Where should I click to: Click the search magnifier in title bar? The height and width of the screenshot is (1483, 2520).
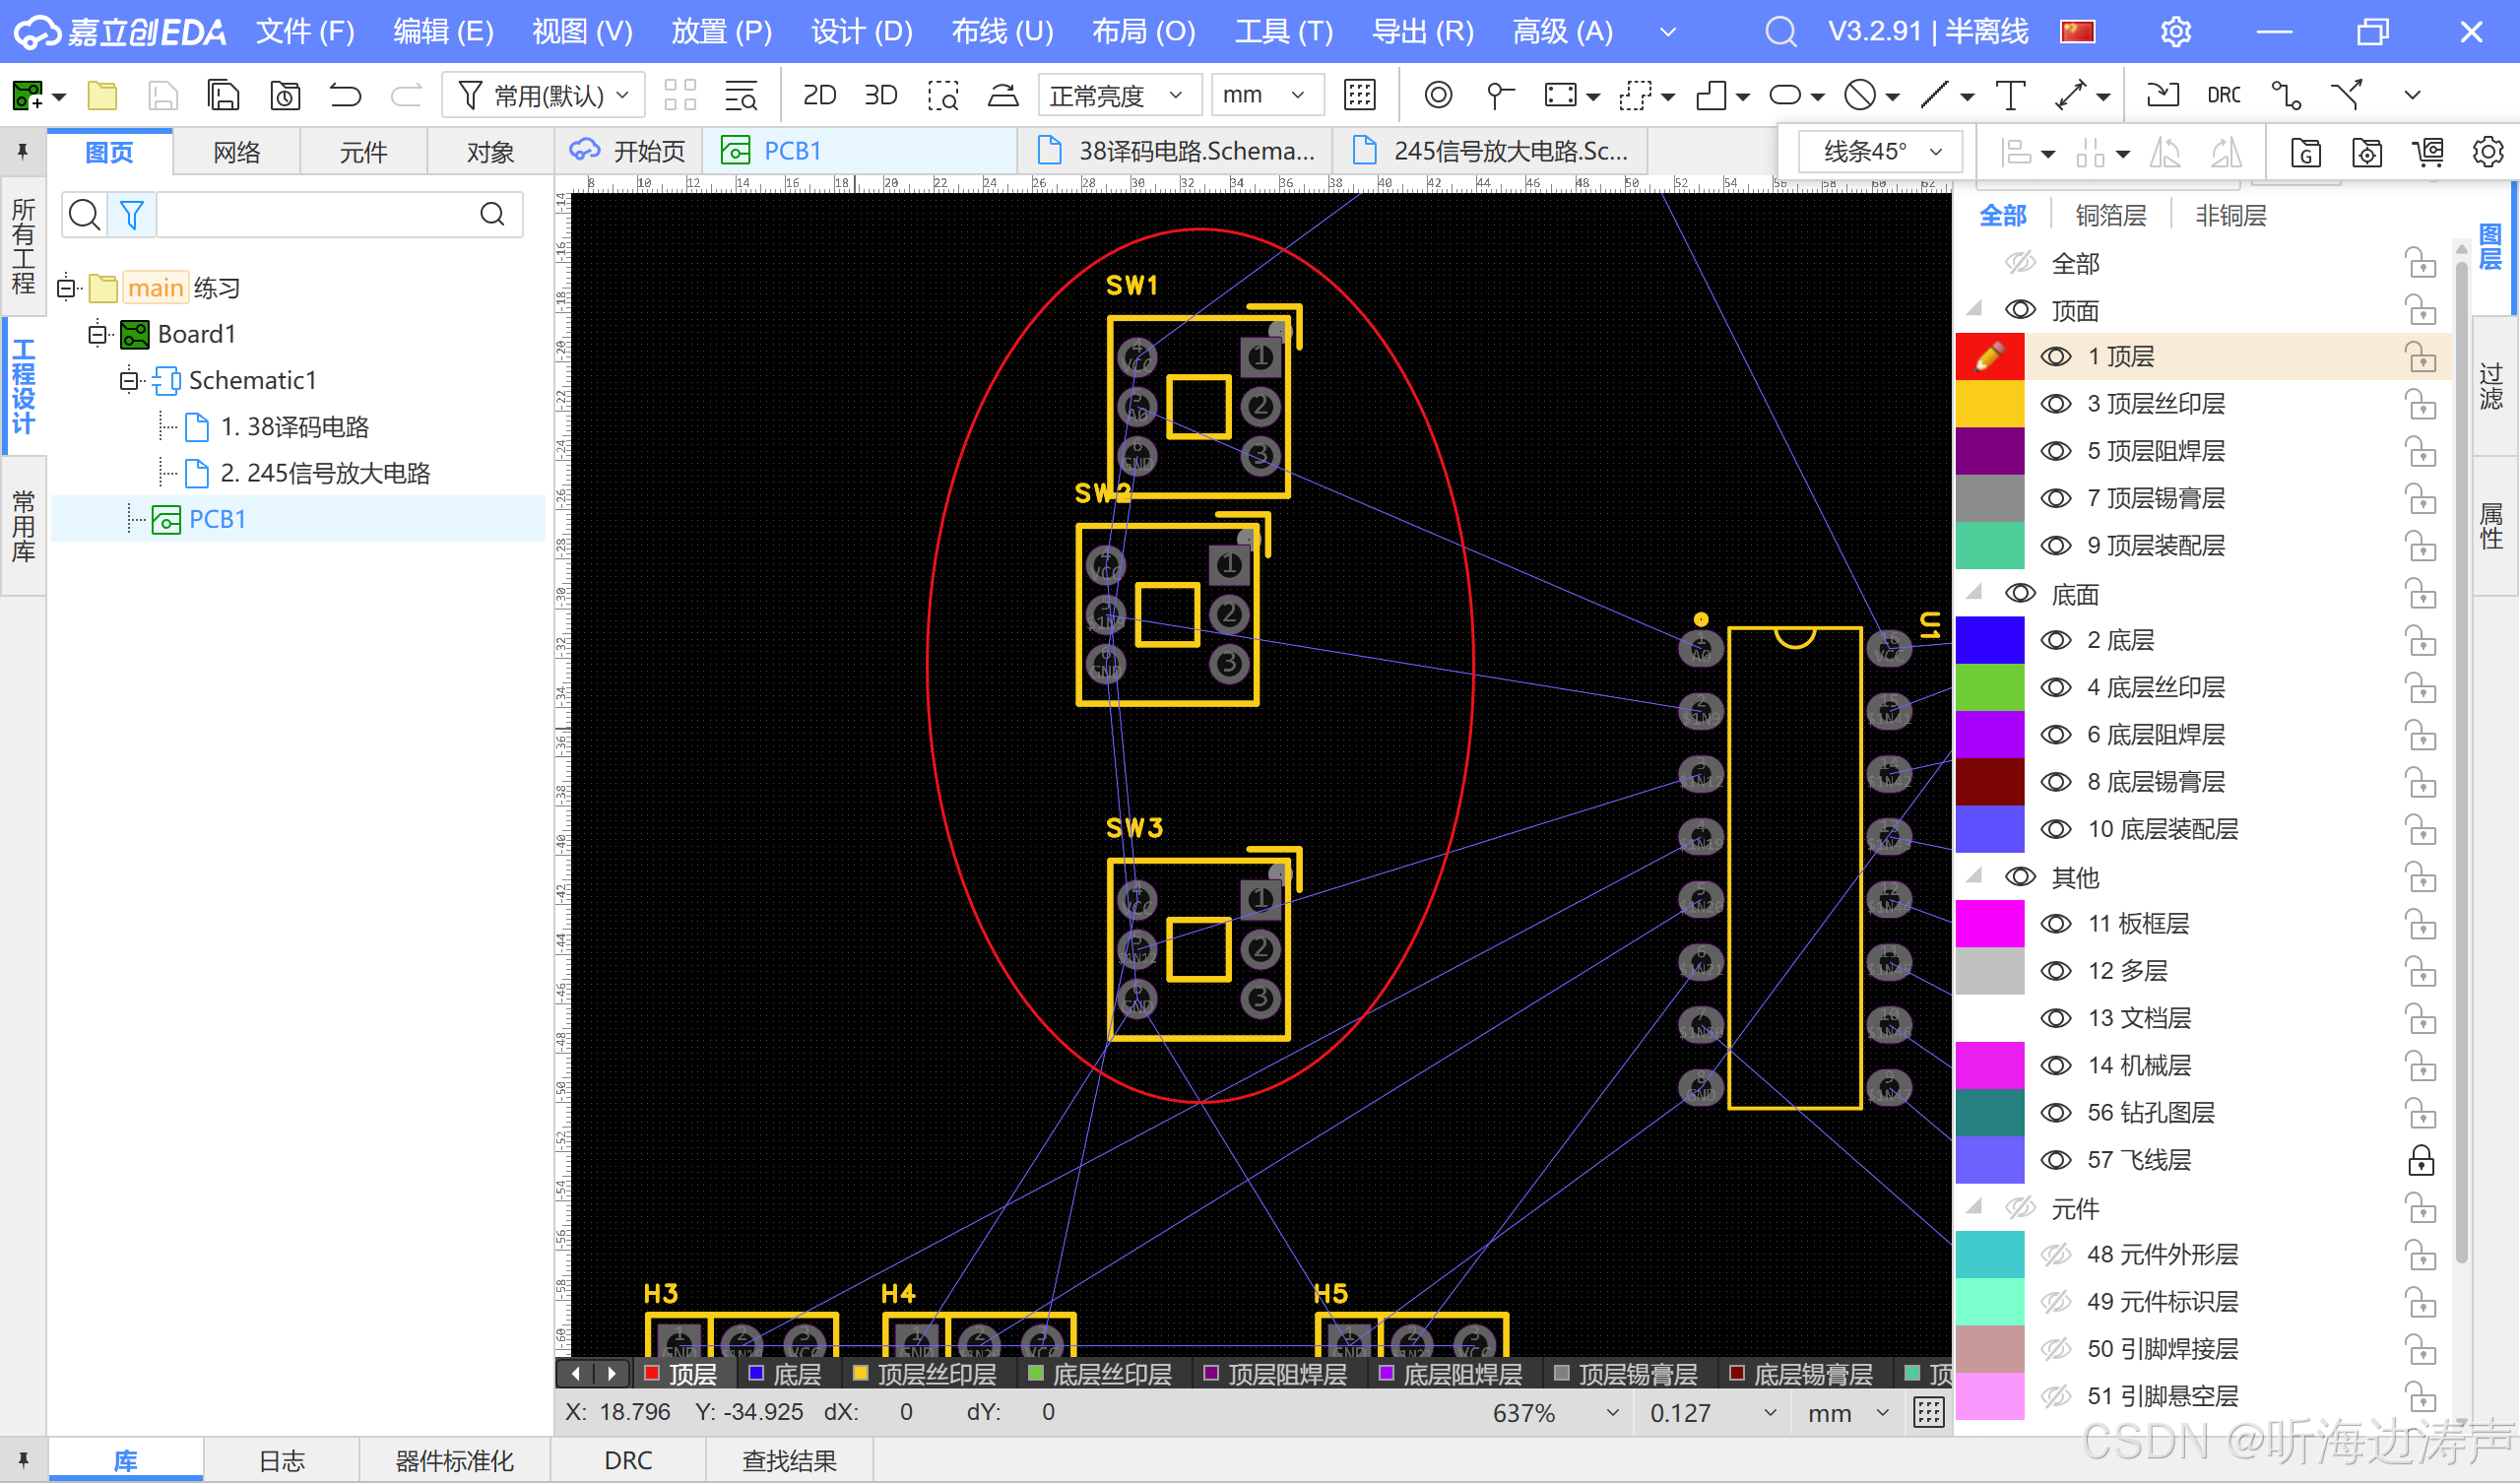(x=1780, y=32)
